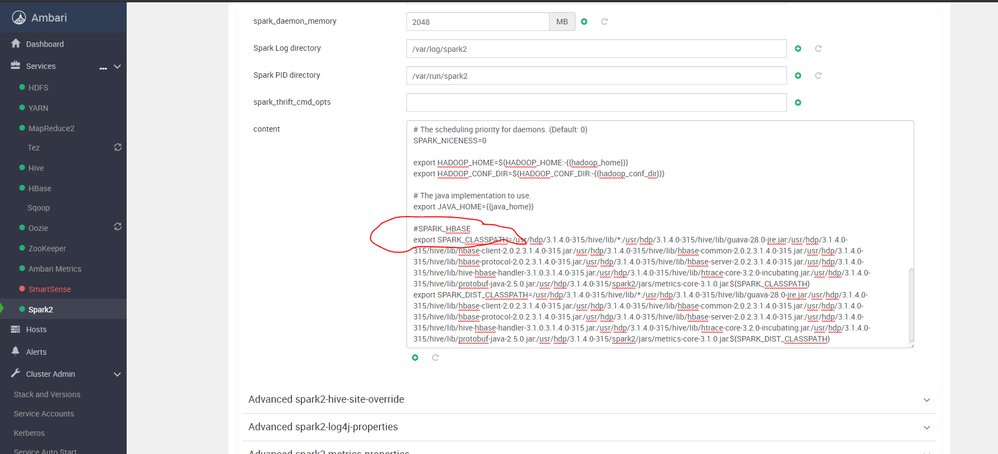Select the Oozie service
Viewport: 998px width, 454px height.
[38, 228]
